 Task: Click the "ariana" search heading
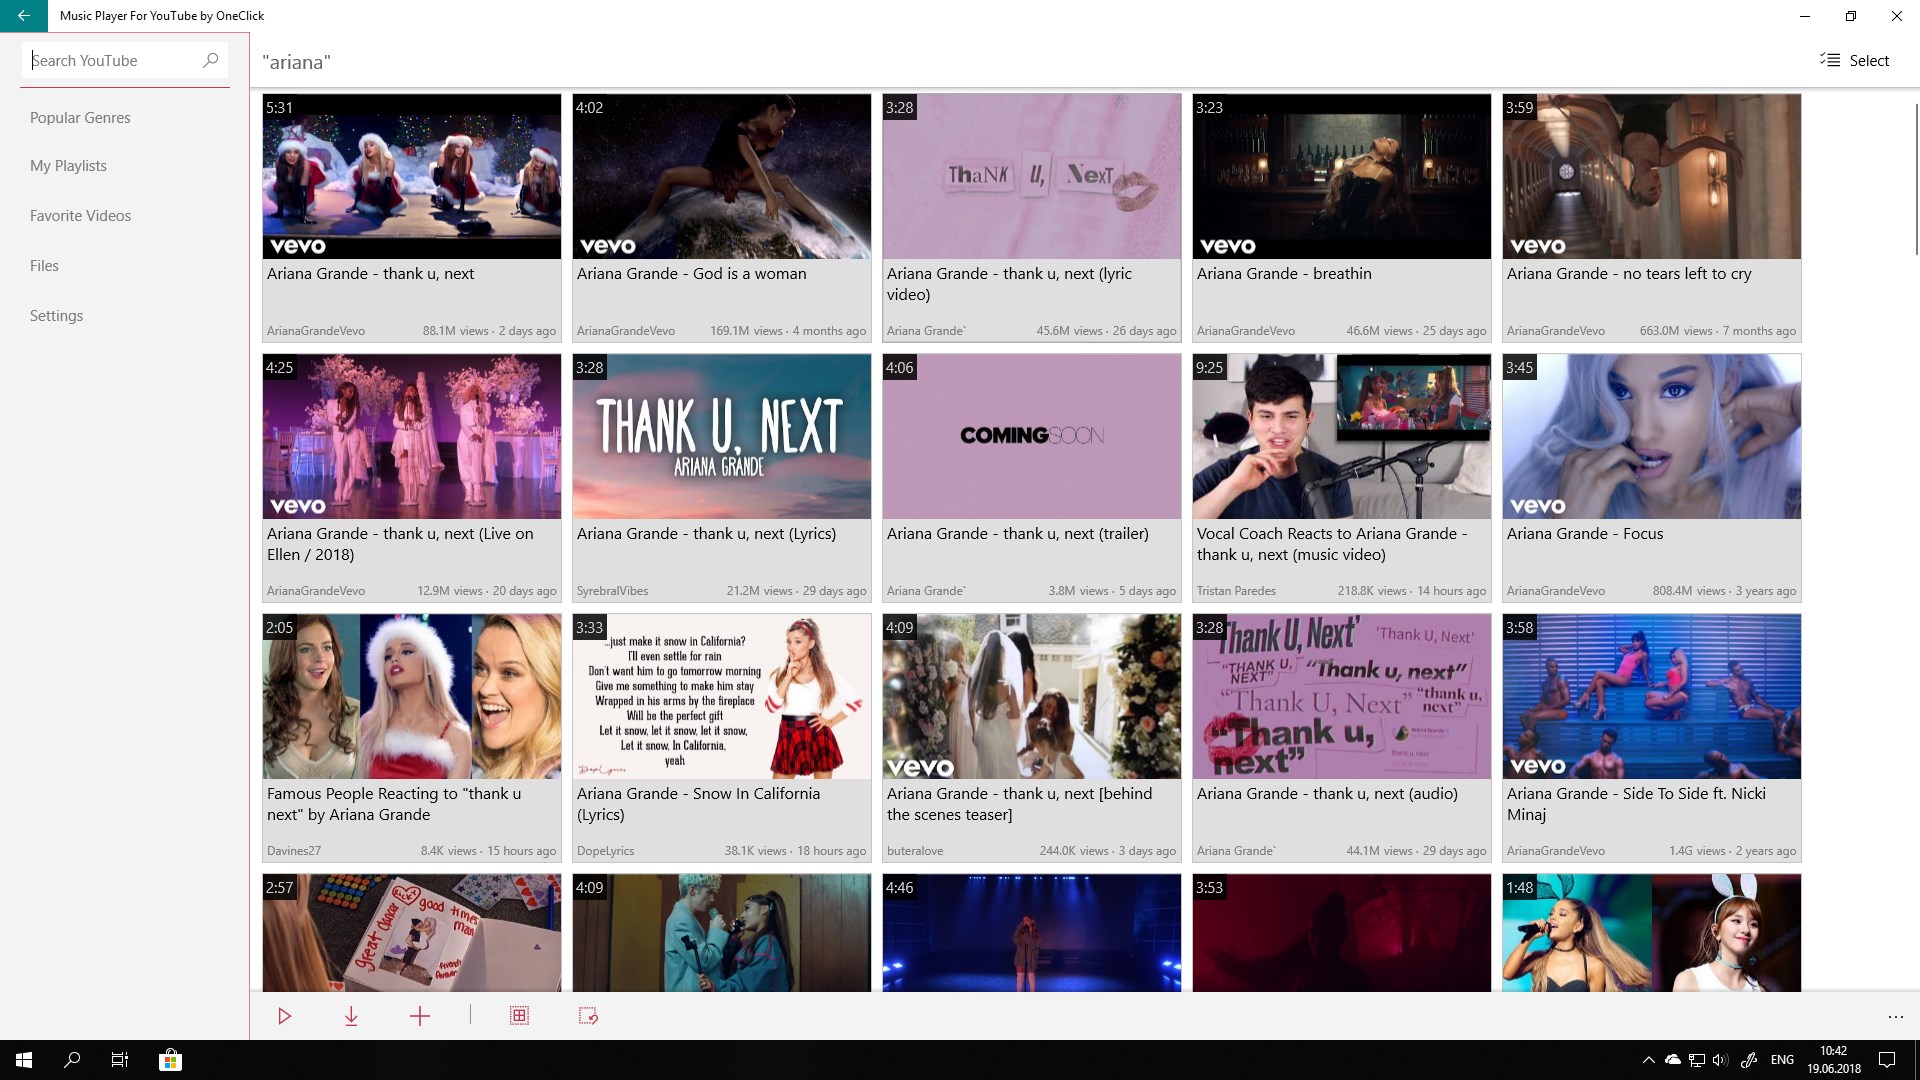tap(297, 62)
